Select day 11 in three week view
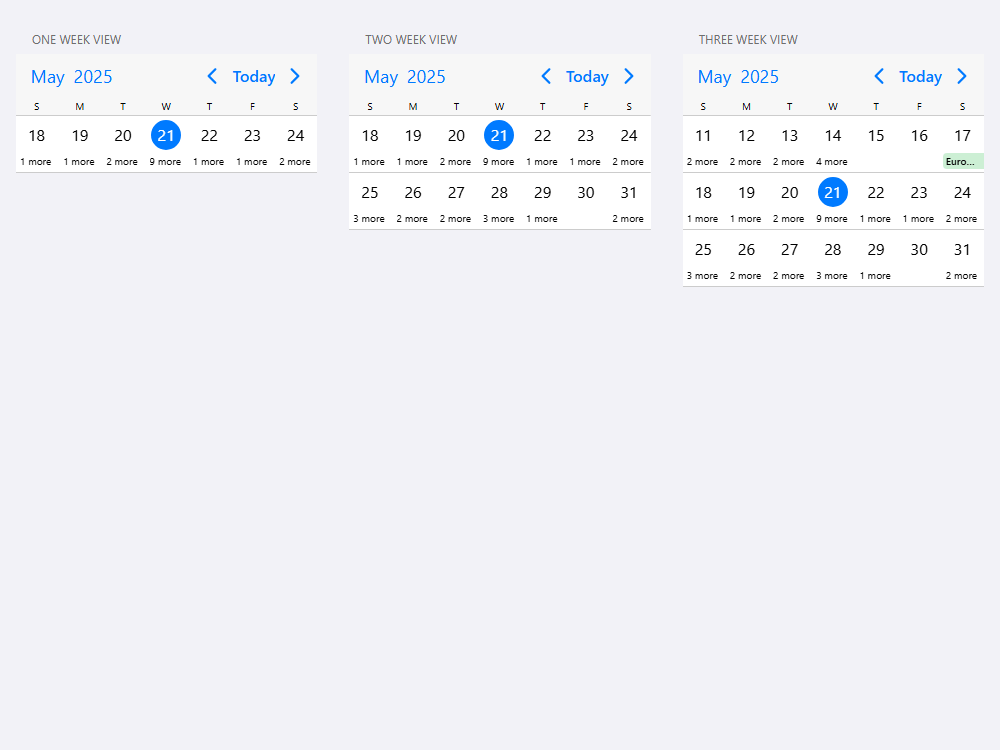Image resolution: width=1000 pixels, height=750 pixels. 703,135
